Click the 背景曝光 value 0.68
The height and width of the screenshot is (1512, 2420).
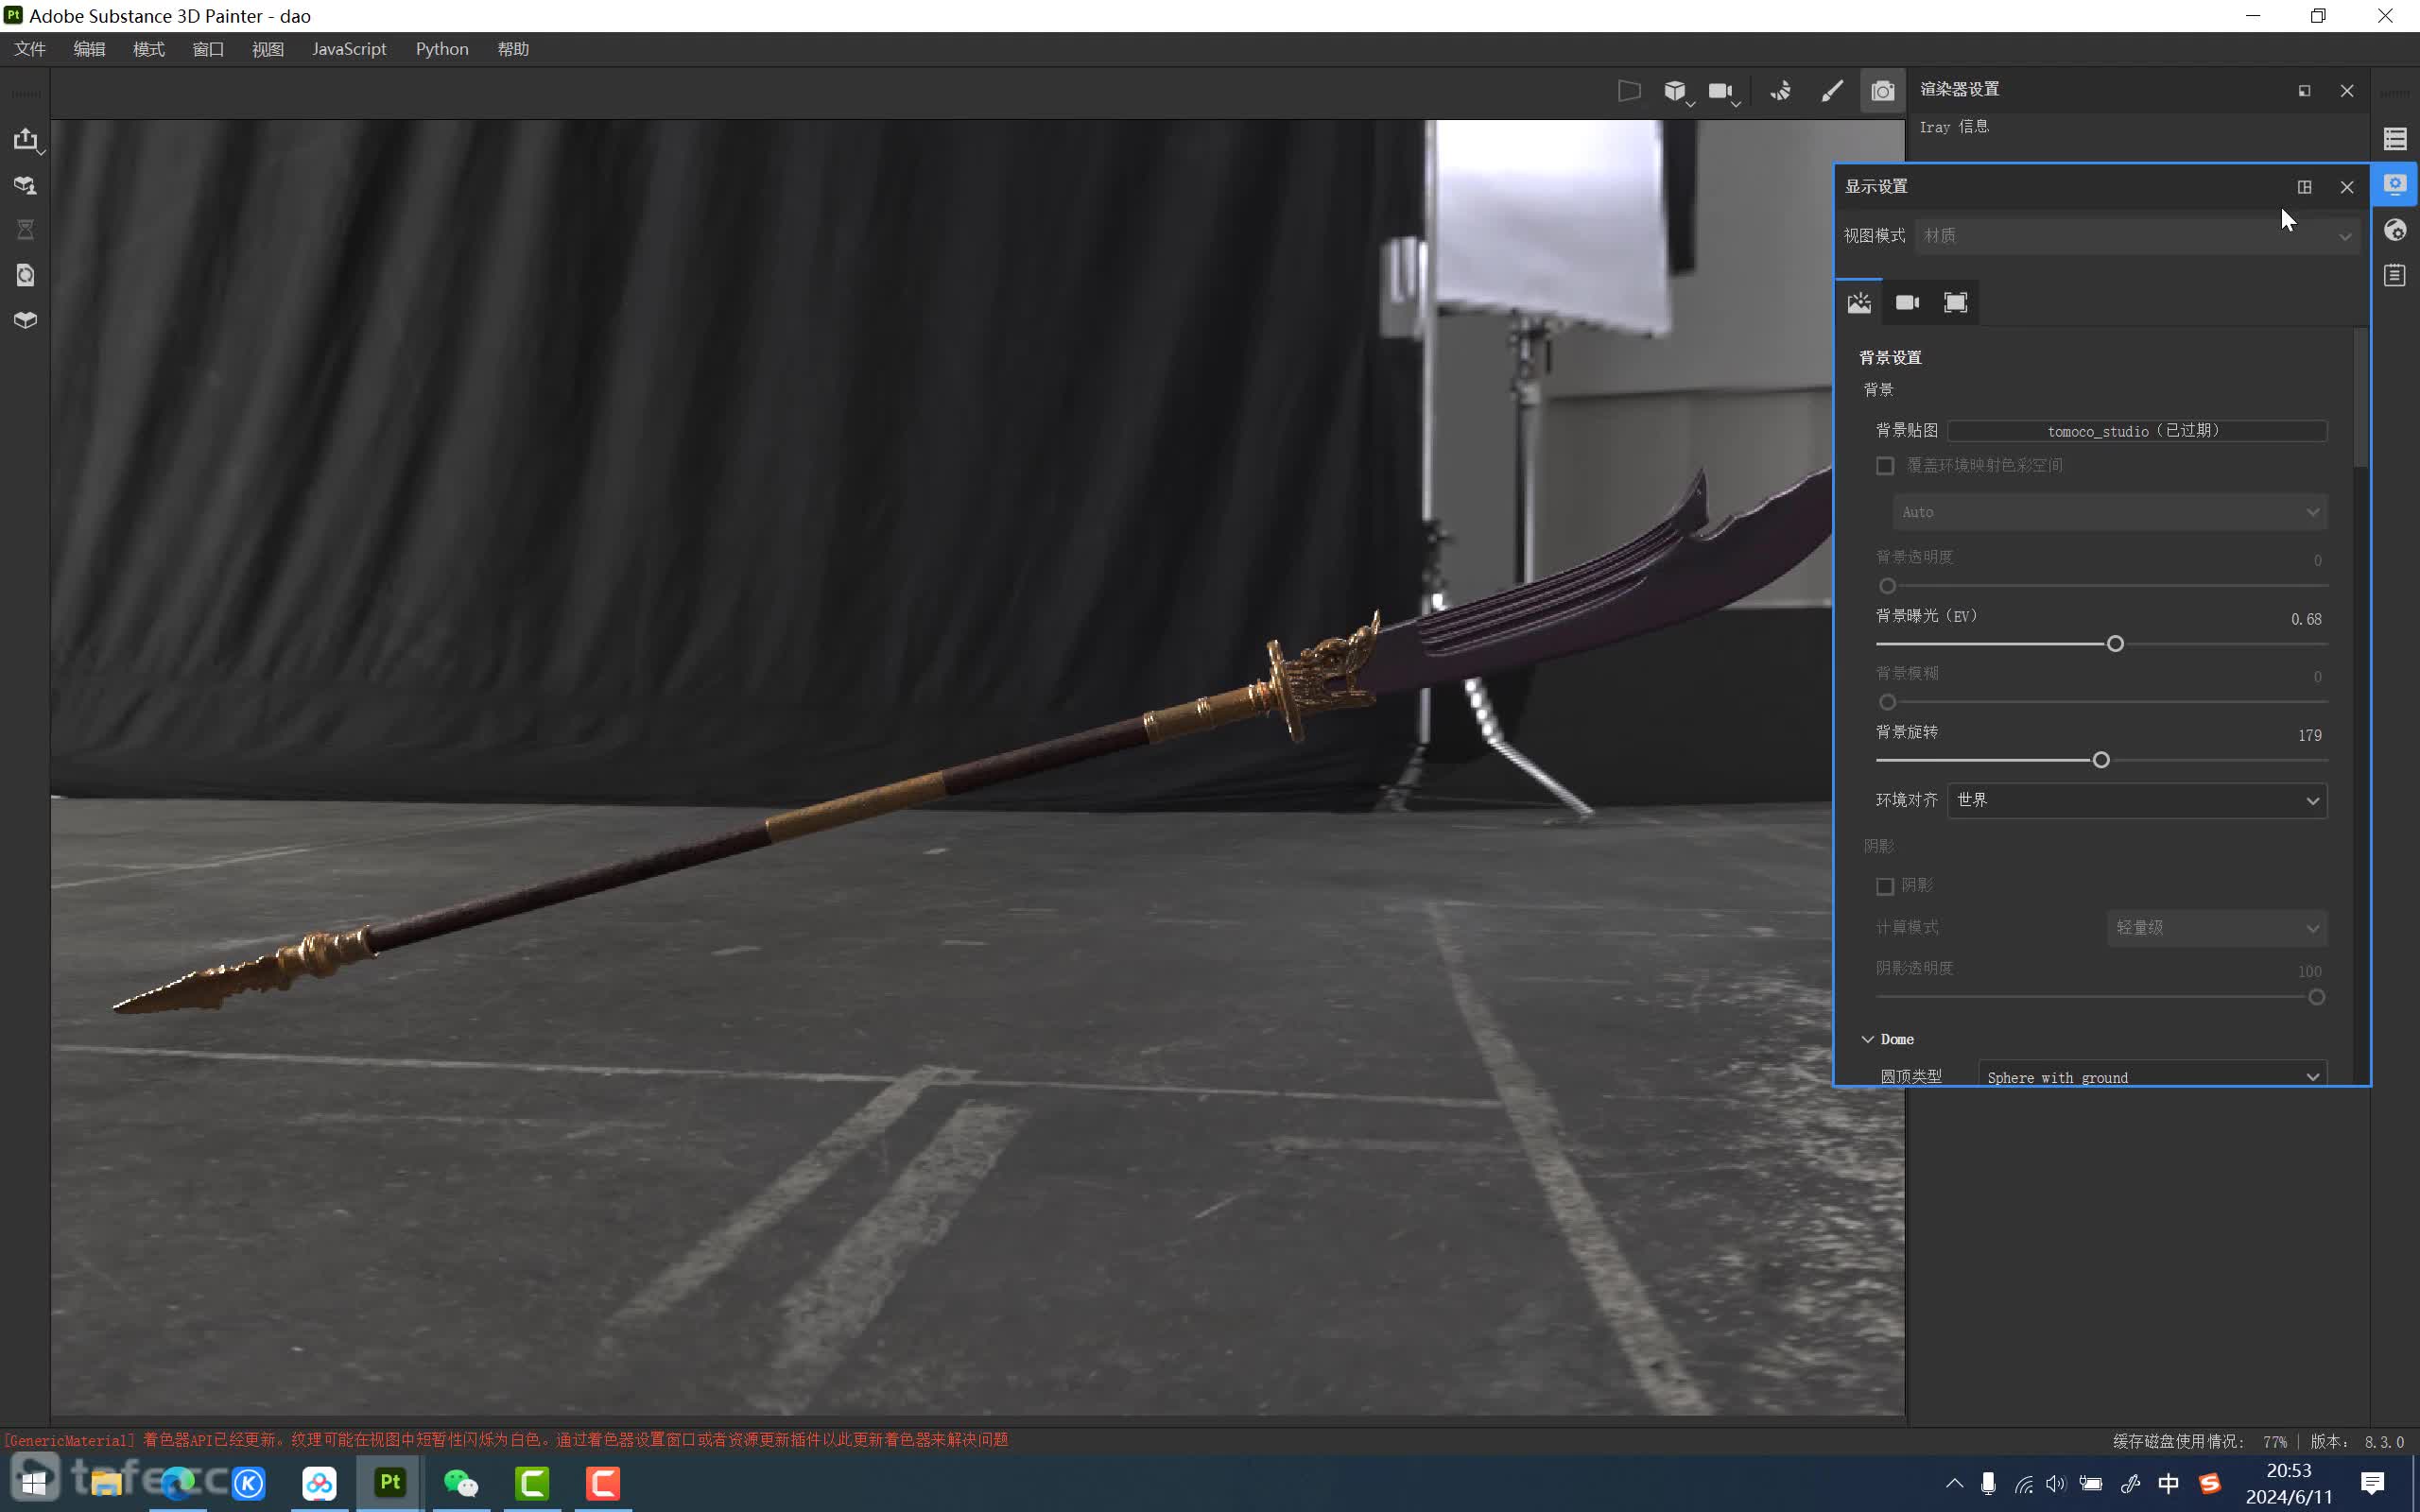[x=2306, y=619]
